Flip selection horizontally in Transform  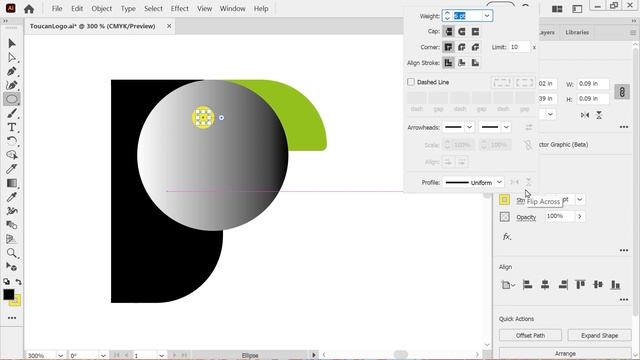pos(585,115)
